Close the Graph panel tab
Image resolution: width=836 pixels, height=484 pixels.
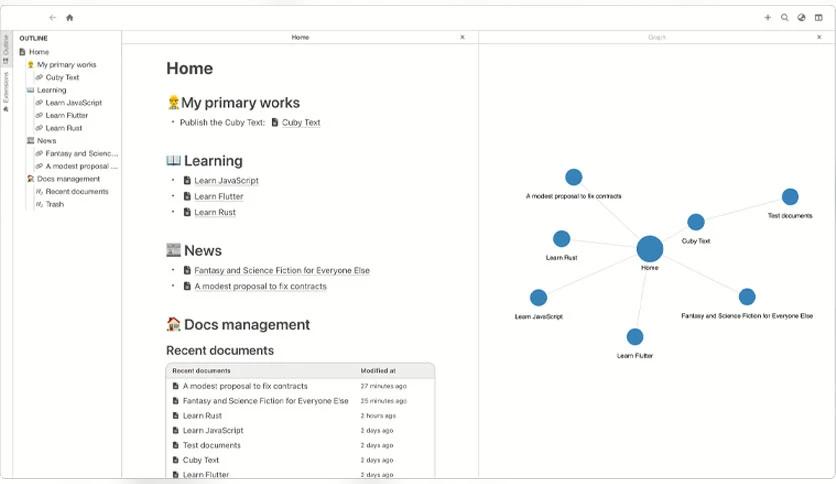819,37
